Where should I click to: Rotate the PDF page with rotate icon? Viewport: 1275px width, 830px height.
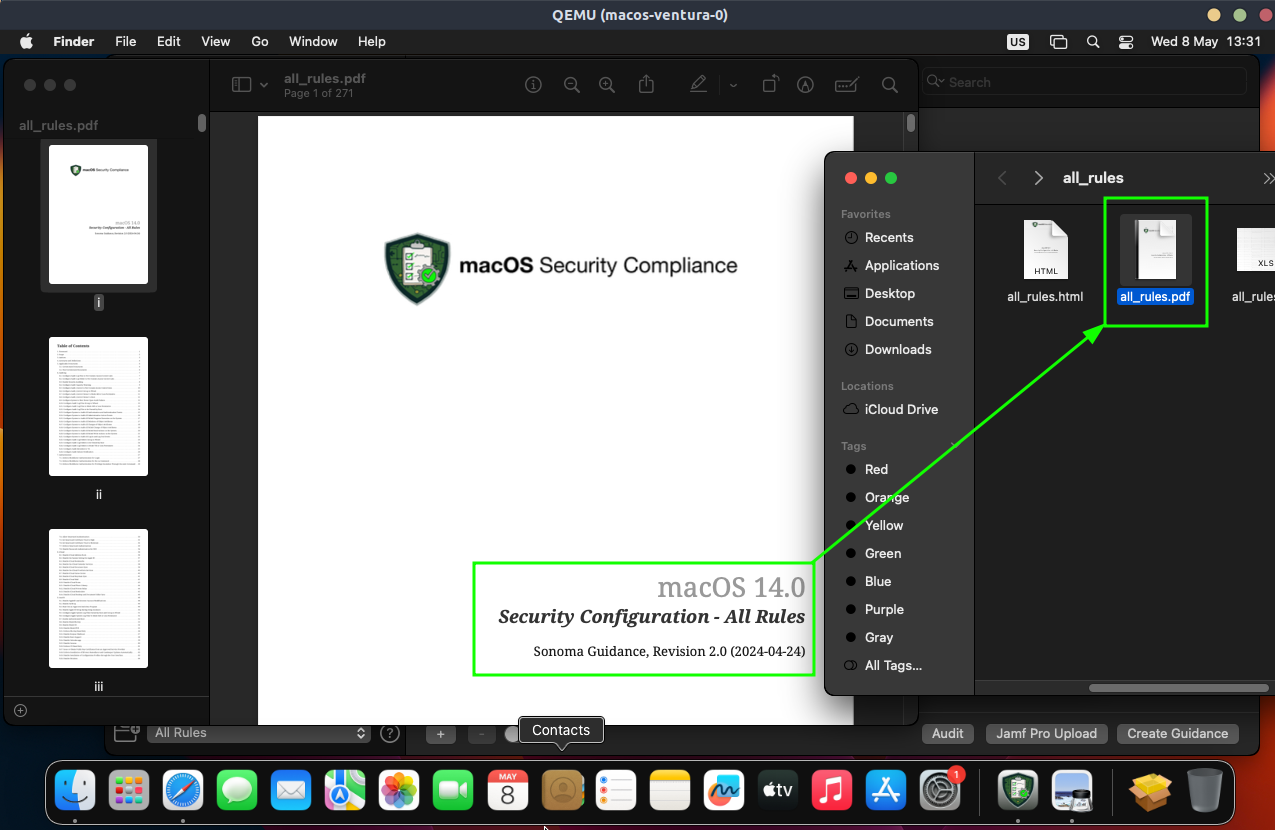coord(770,85)
